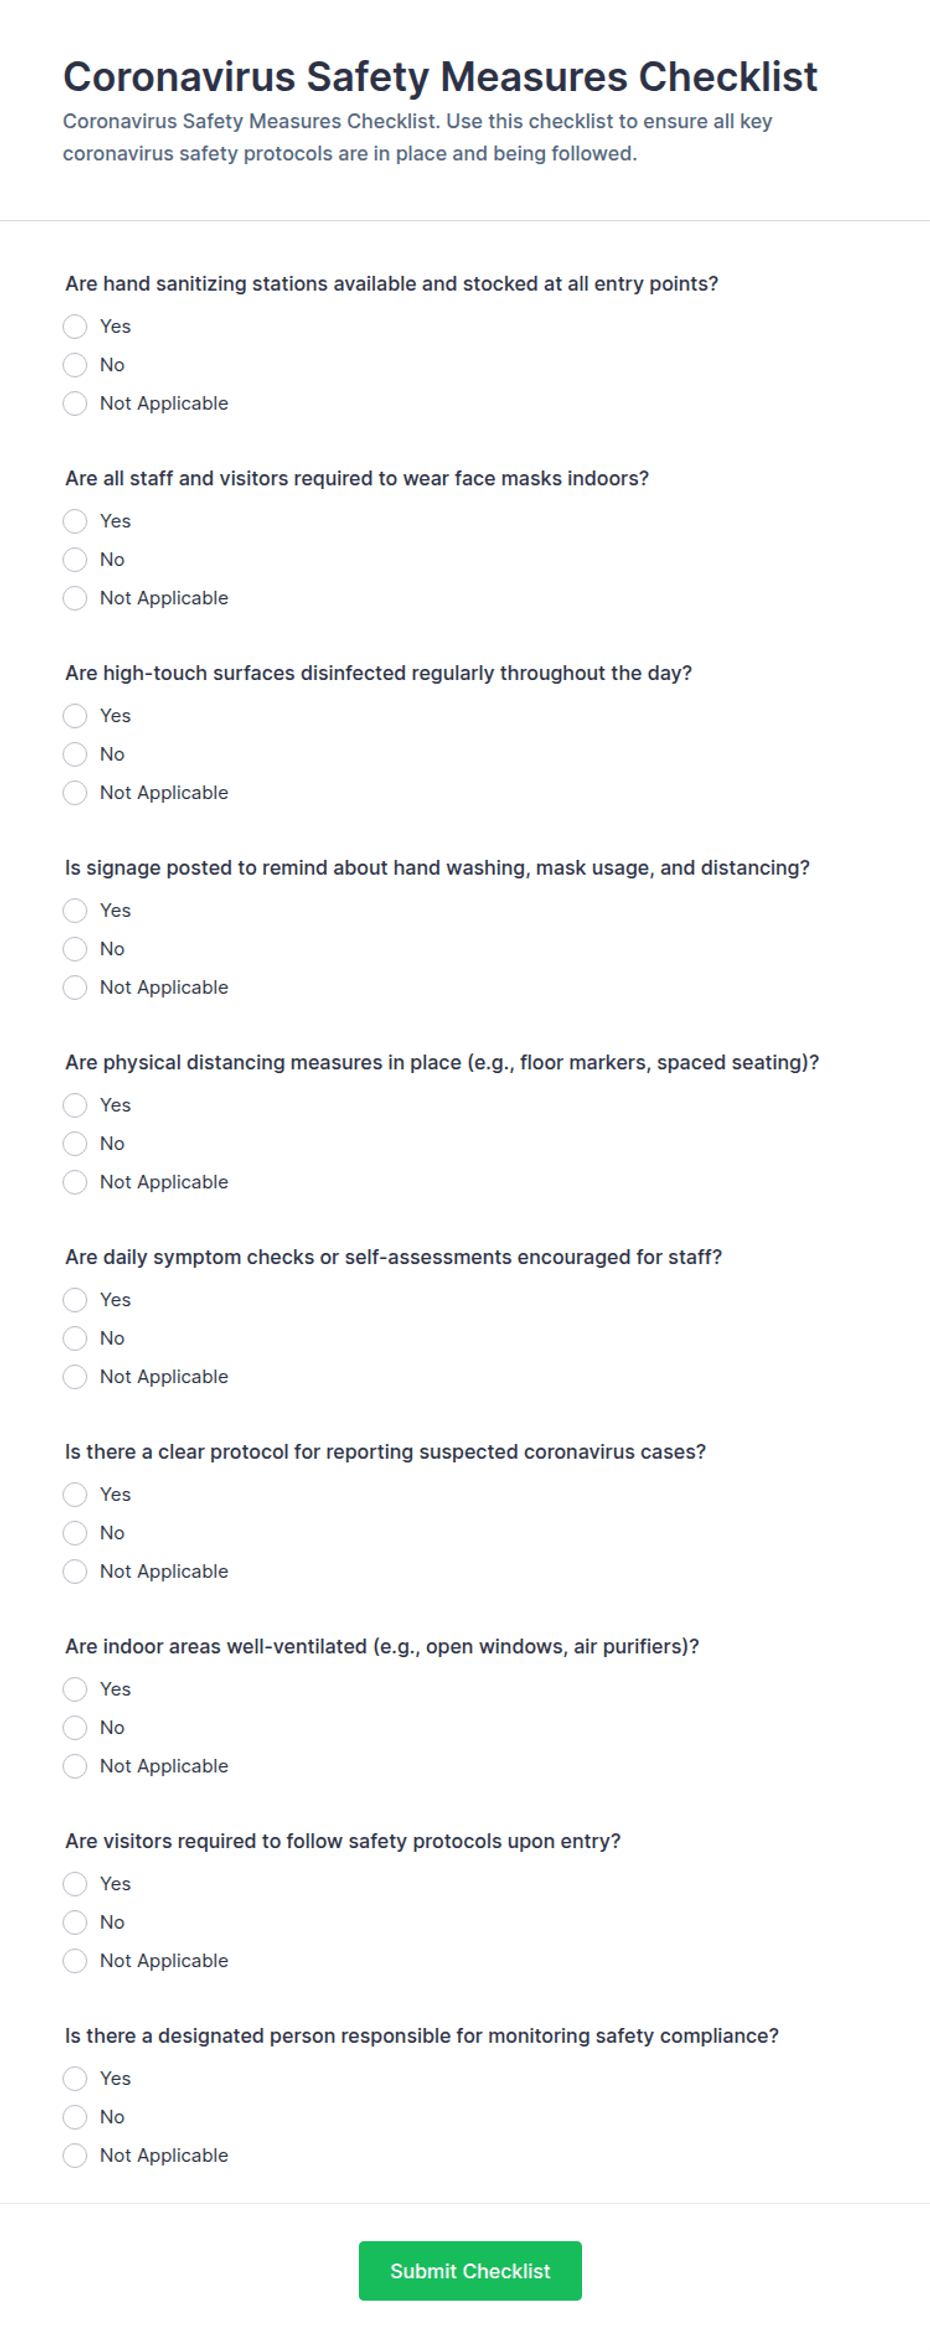
Task: Choose No for daily symptom checks
Action: (x=75, y=1339)
